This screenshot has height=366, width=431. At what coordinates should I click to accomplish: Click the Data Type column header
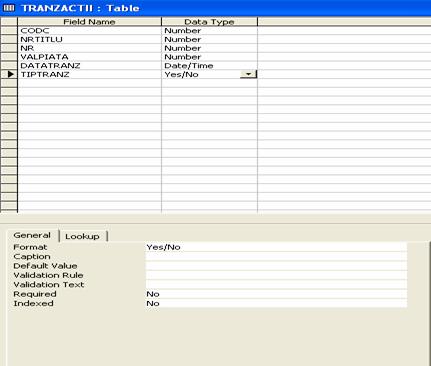209,22
